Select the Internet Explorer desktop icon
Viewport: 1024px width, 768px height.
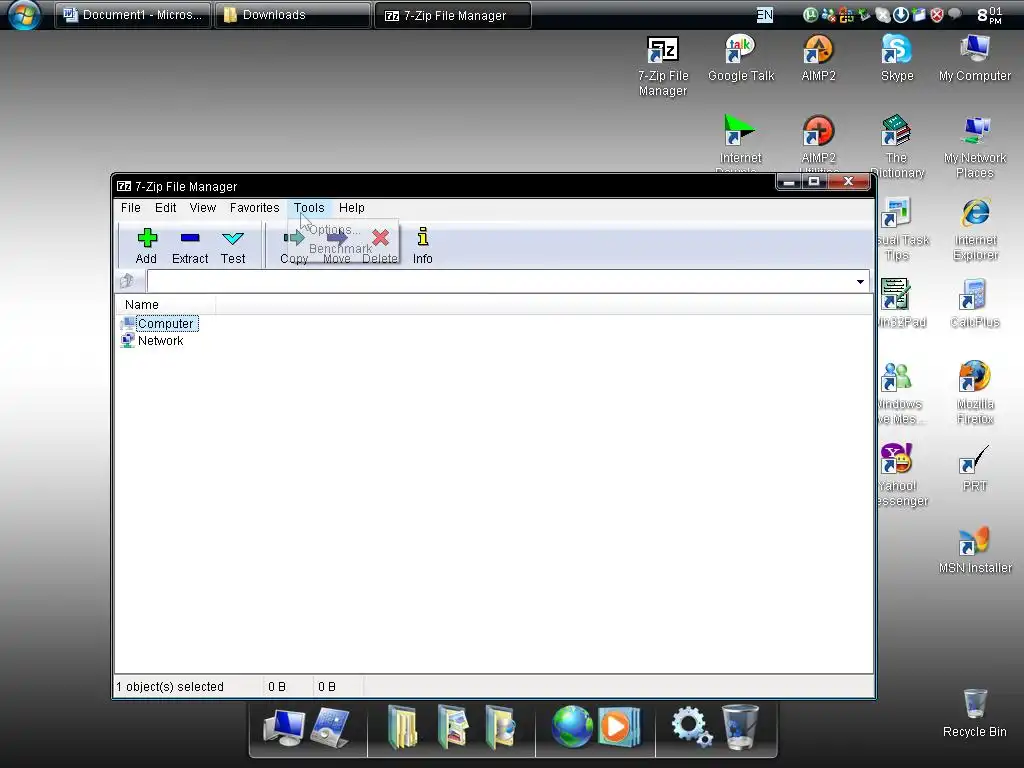coord(975,230)
